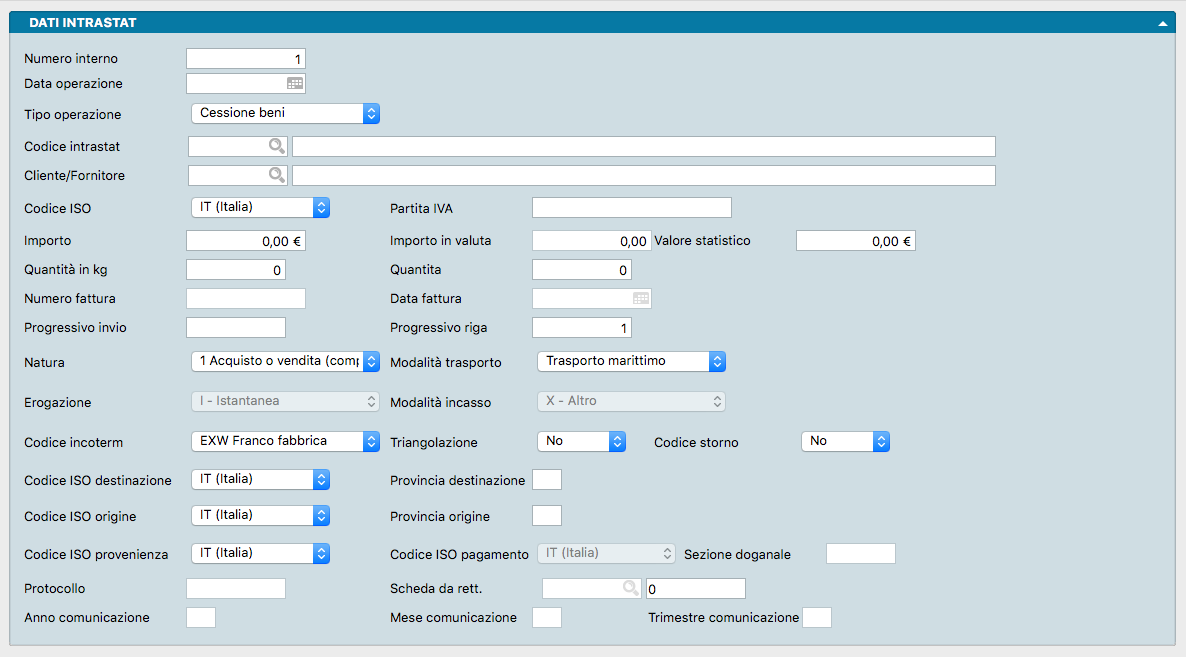Change the Codice storno option

pyautogui.click(x=845, y=441)
